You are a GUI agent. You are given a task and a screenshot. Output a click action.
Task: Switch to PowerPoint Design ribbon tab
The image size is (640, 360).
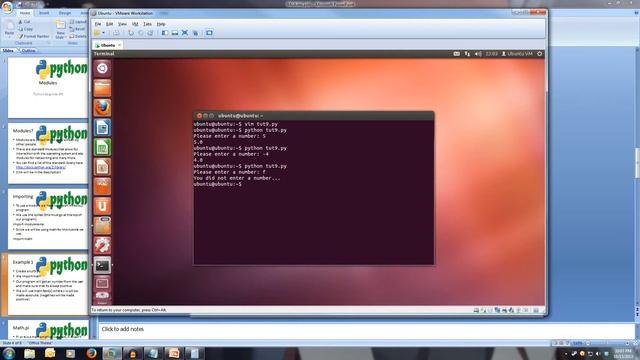64,13
